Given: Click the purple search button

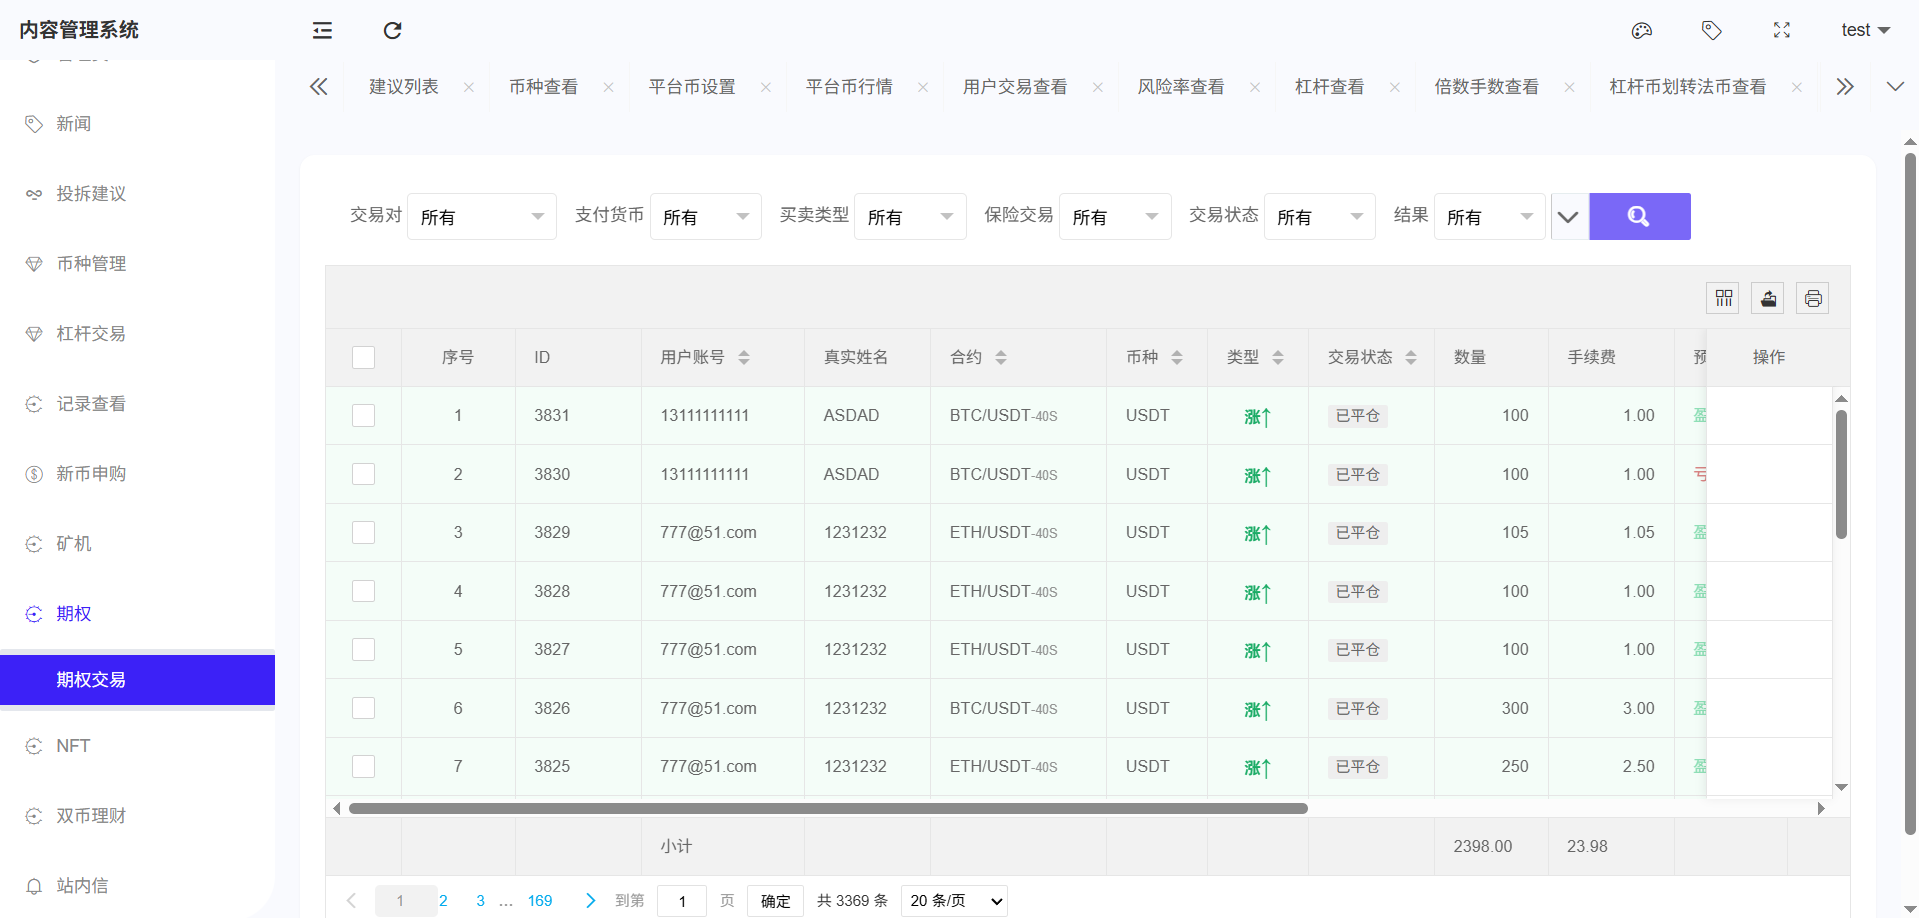Looking at the screenshot, I should (x=1639, y=216).
